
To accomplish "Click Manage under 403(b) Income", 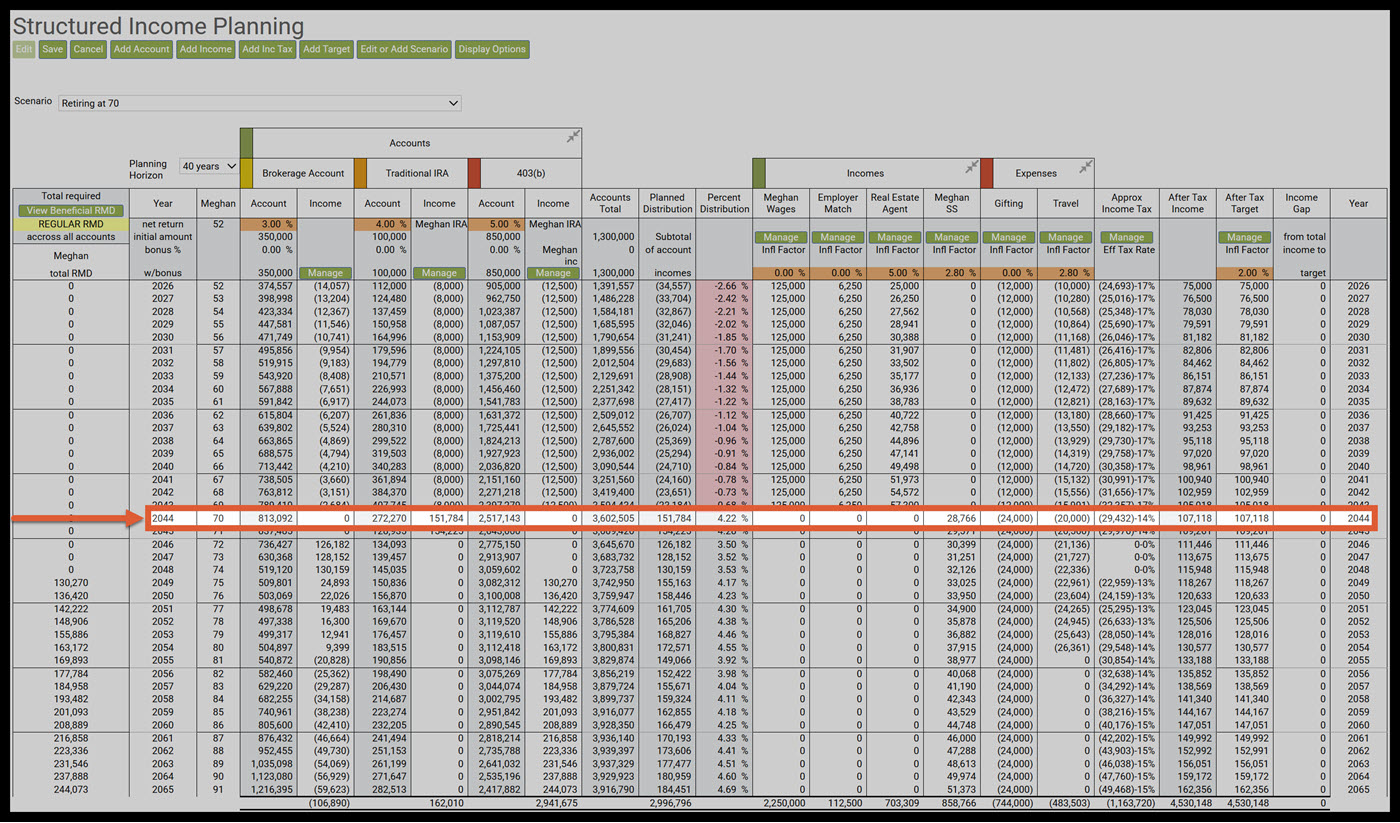I will pyautogui.click(x=552, y=273).
